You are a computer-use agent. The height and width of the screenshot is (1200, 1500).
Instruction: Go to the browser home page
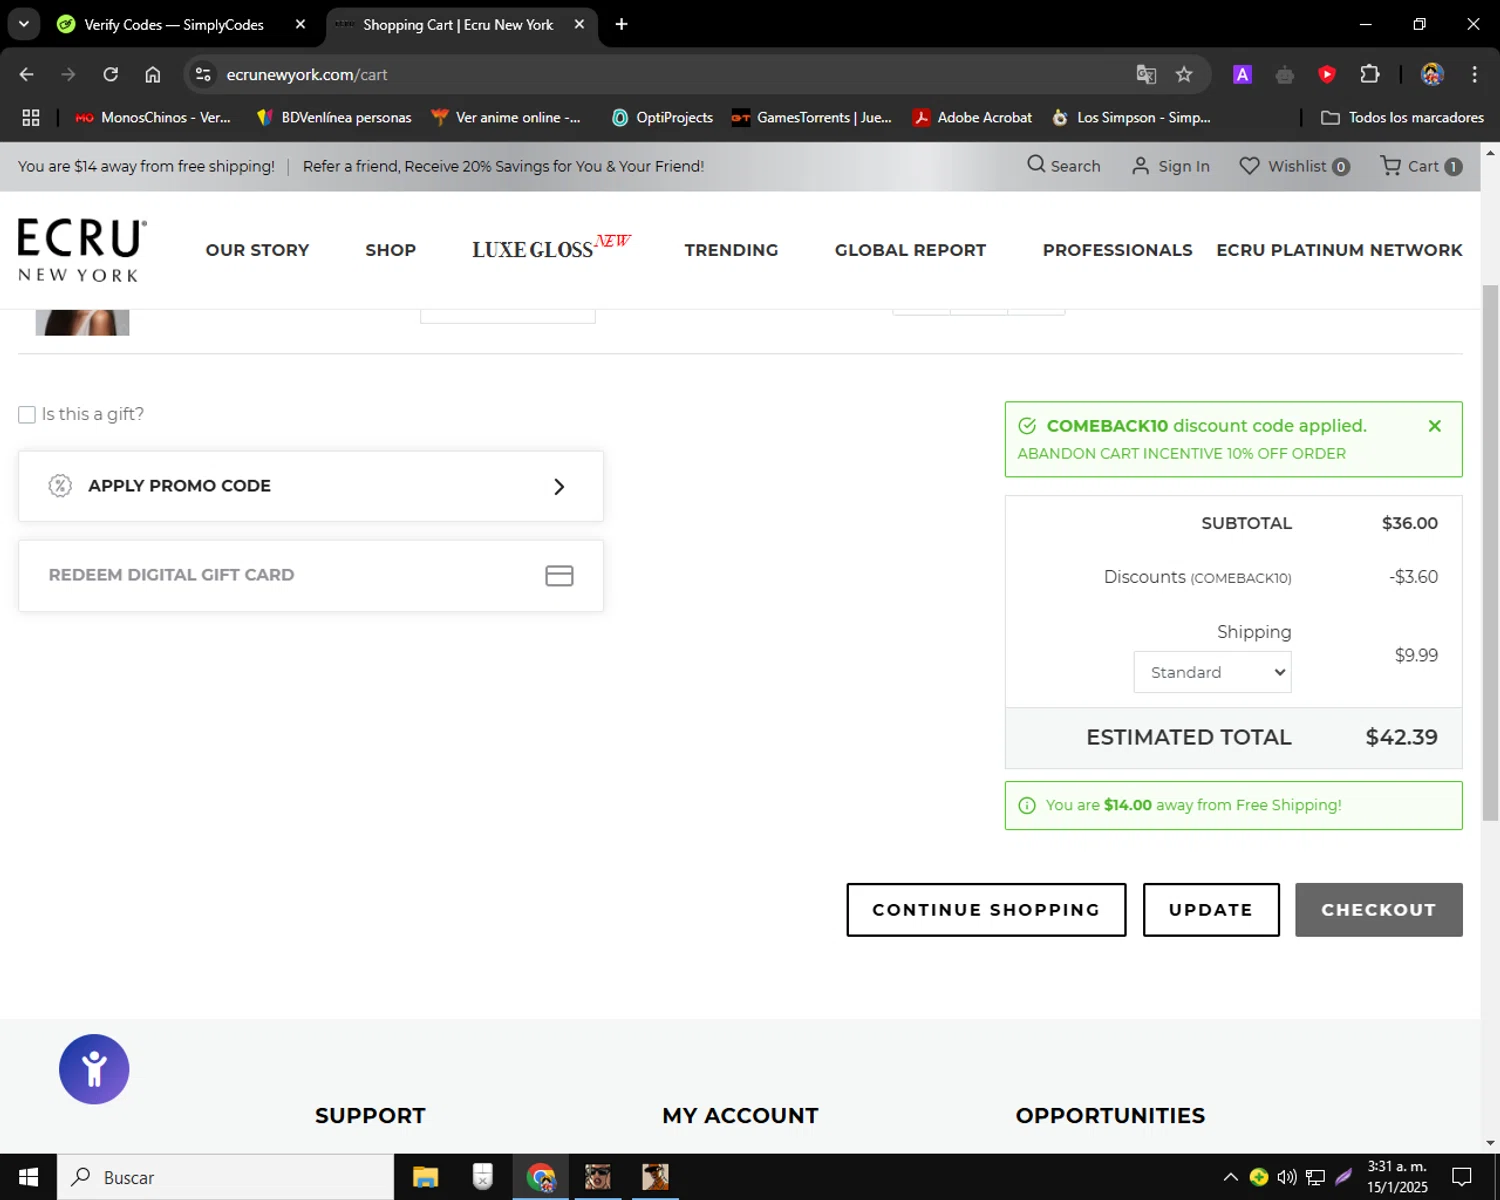(x=153, y=74)
